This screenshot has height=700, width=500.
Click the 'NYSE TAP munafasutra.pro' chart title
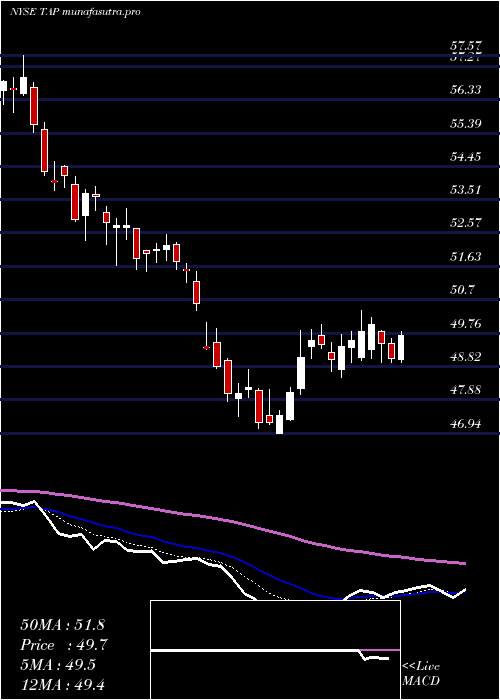click(75, 12)
